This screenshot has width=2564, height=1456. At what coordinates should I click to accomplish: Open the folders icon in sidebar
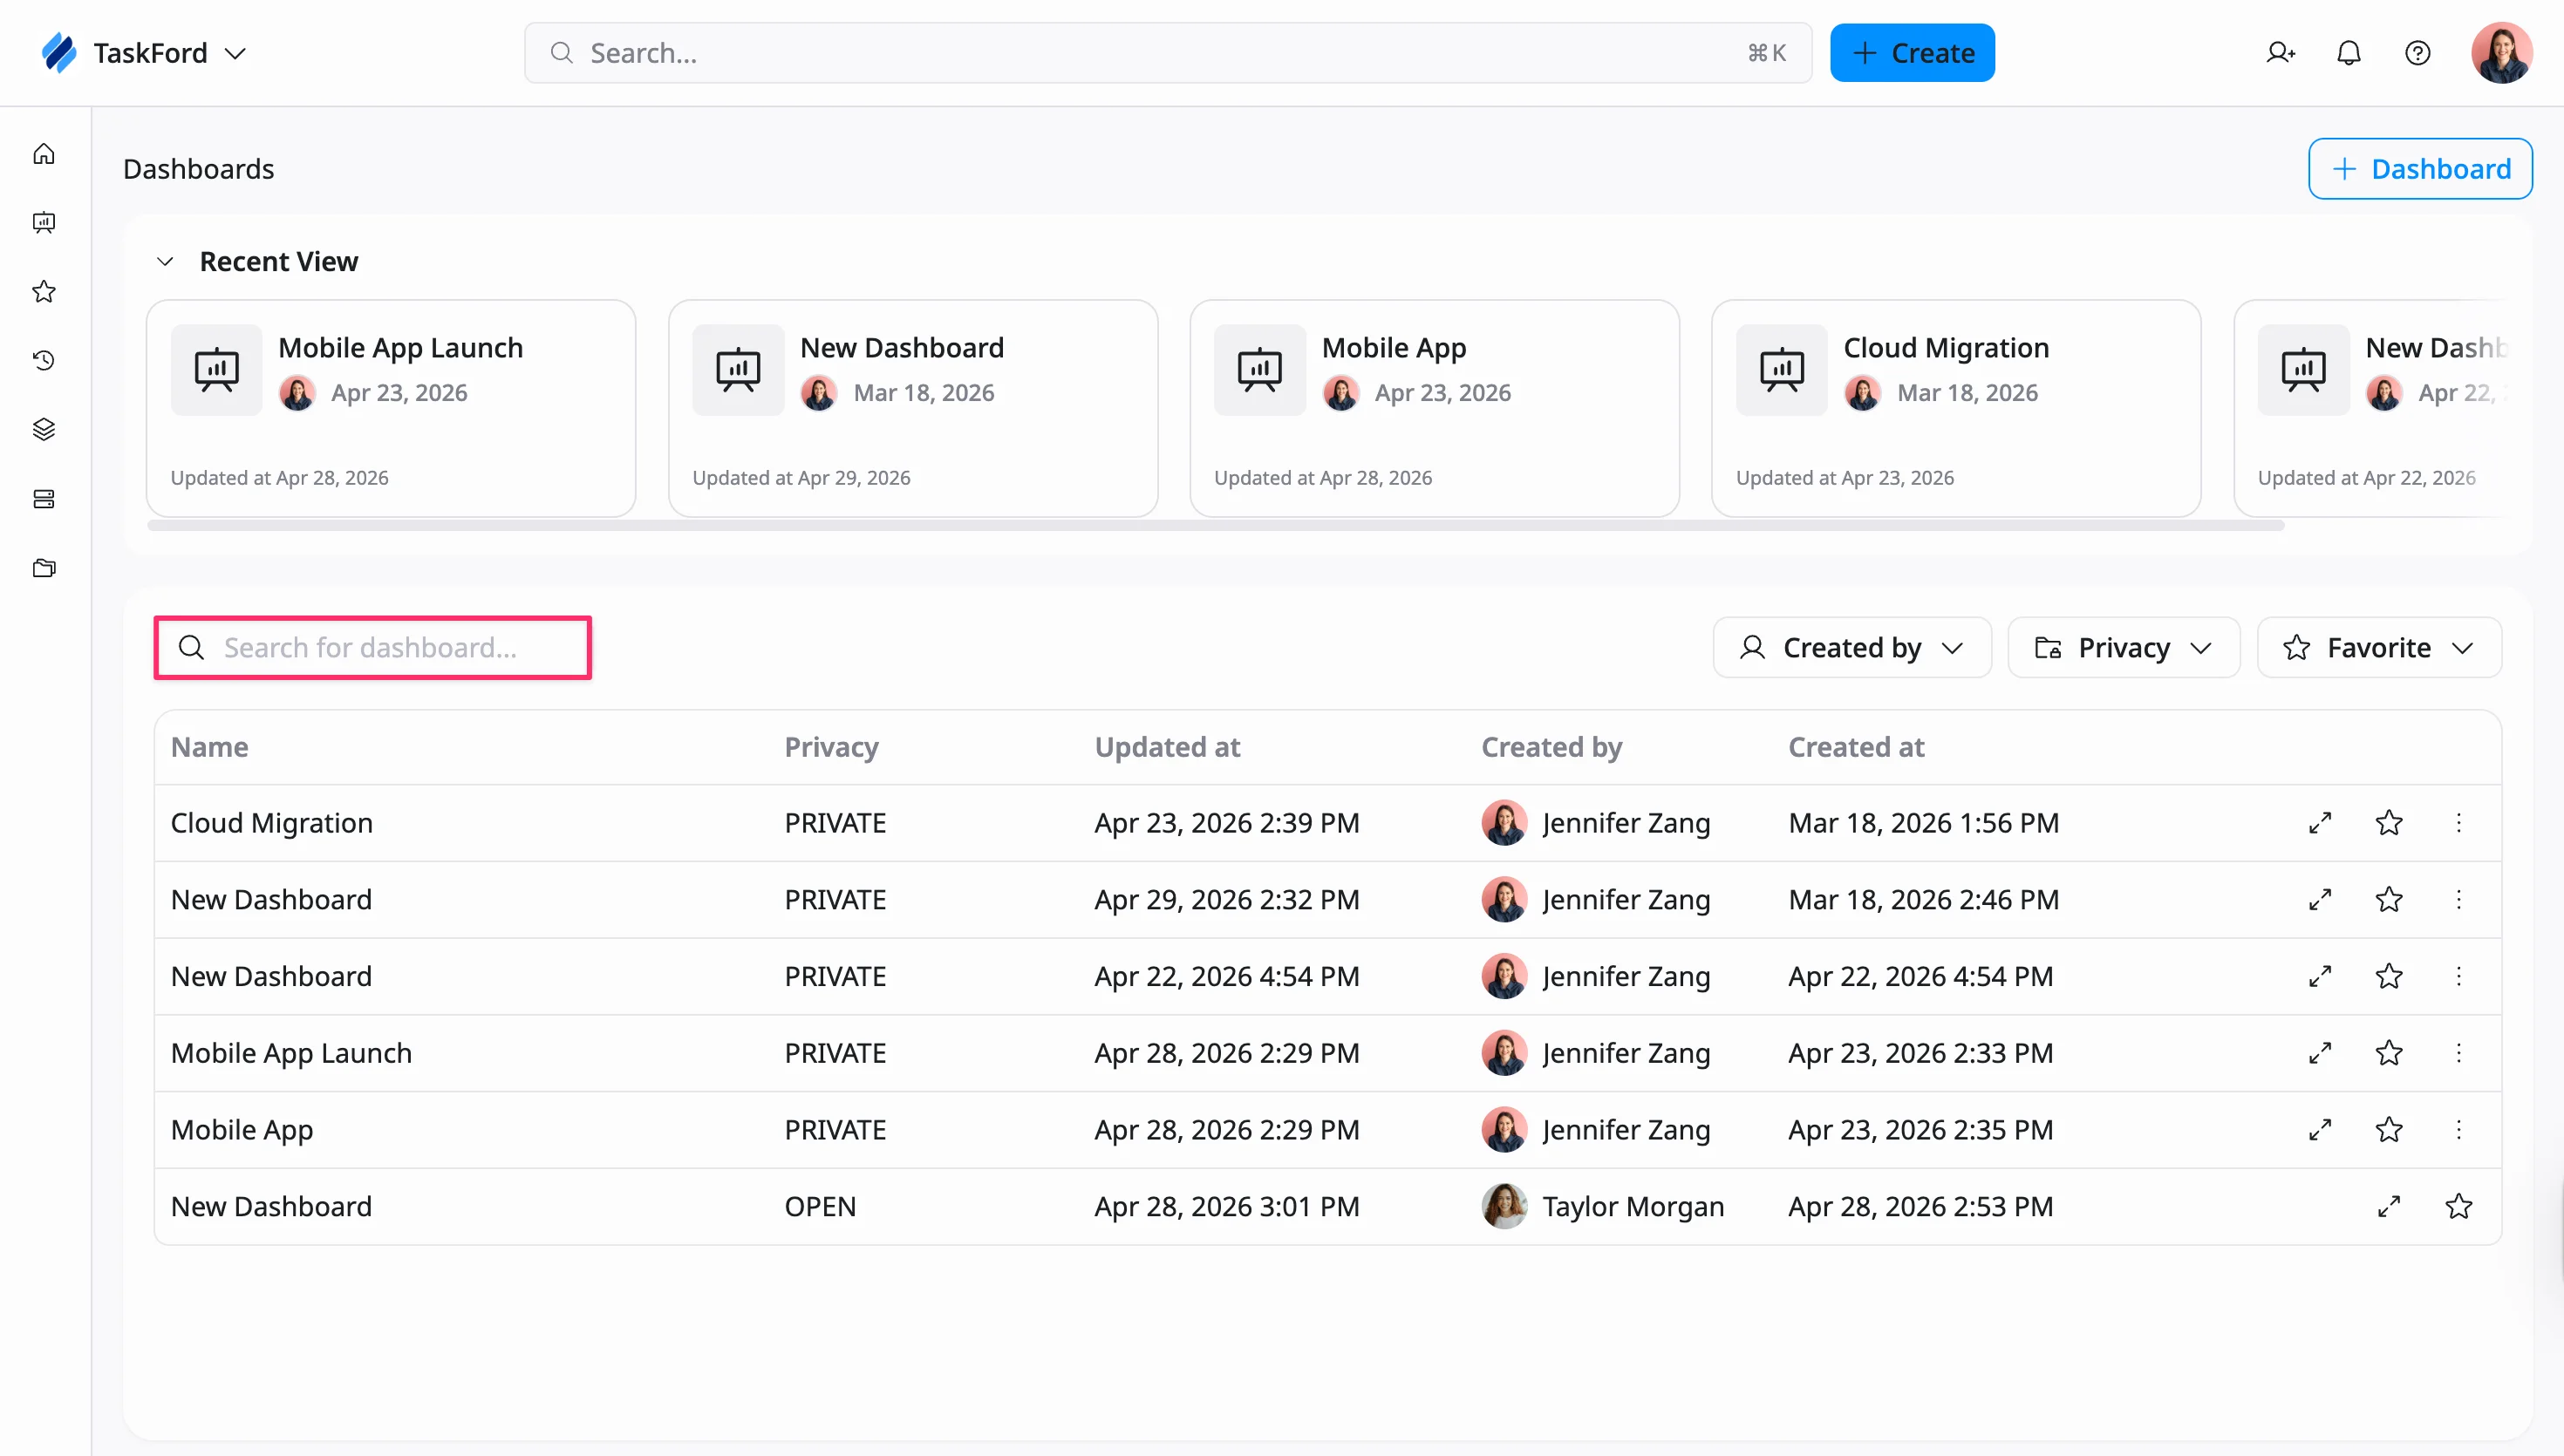[x=44, y=568]
